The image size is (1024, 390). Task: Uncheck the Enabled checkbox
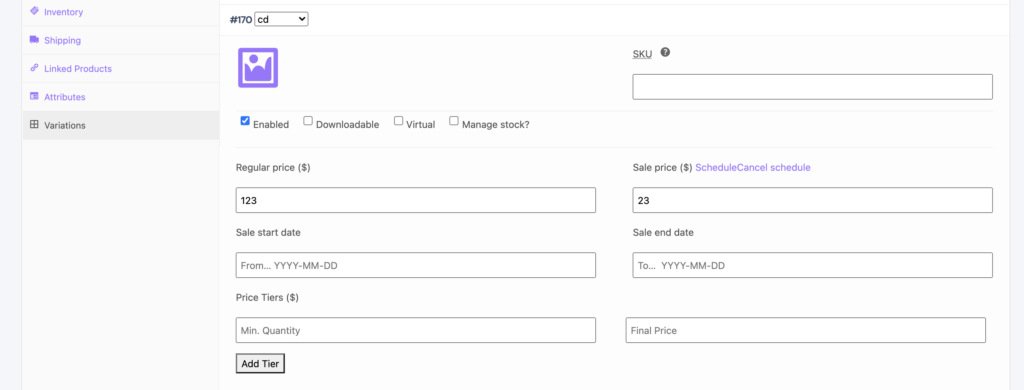[x=245, y=121]
